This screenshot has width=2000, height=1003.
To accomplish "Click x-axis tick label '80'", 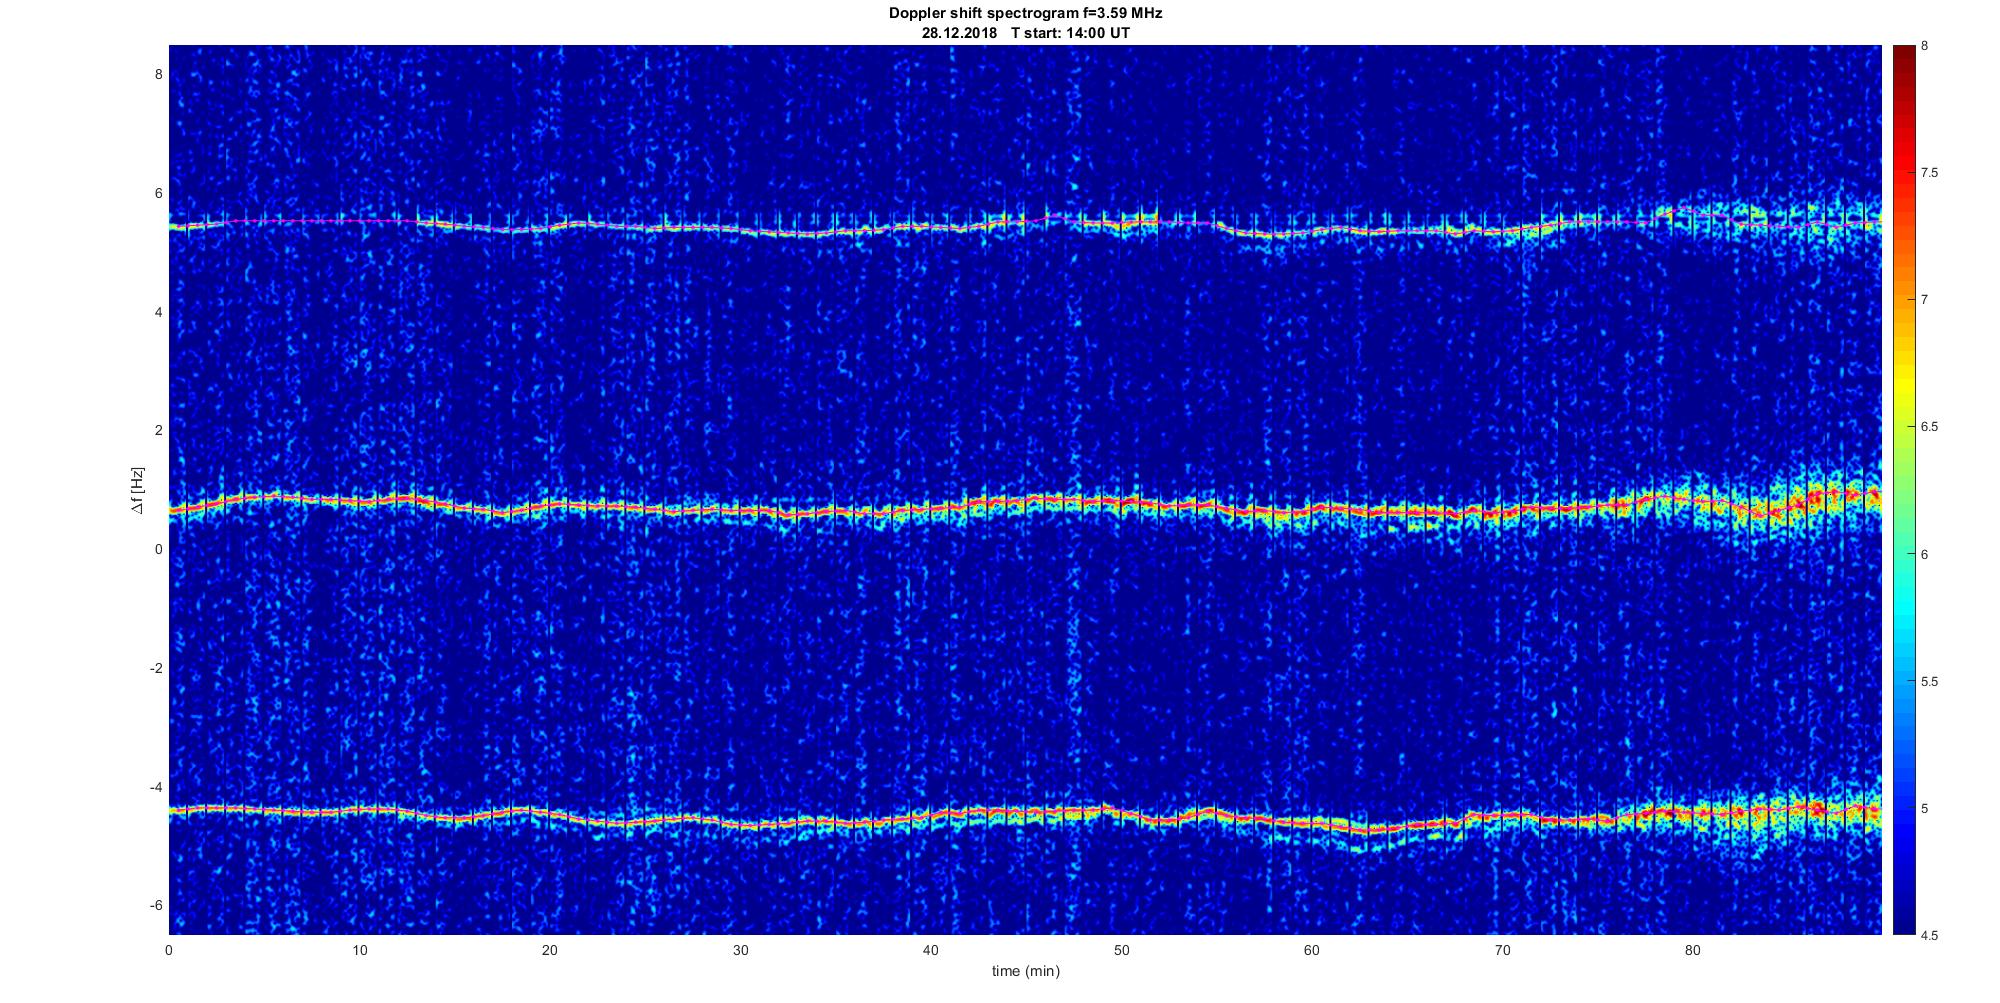I will point(1693,950).
